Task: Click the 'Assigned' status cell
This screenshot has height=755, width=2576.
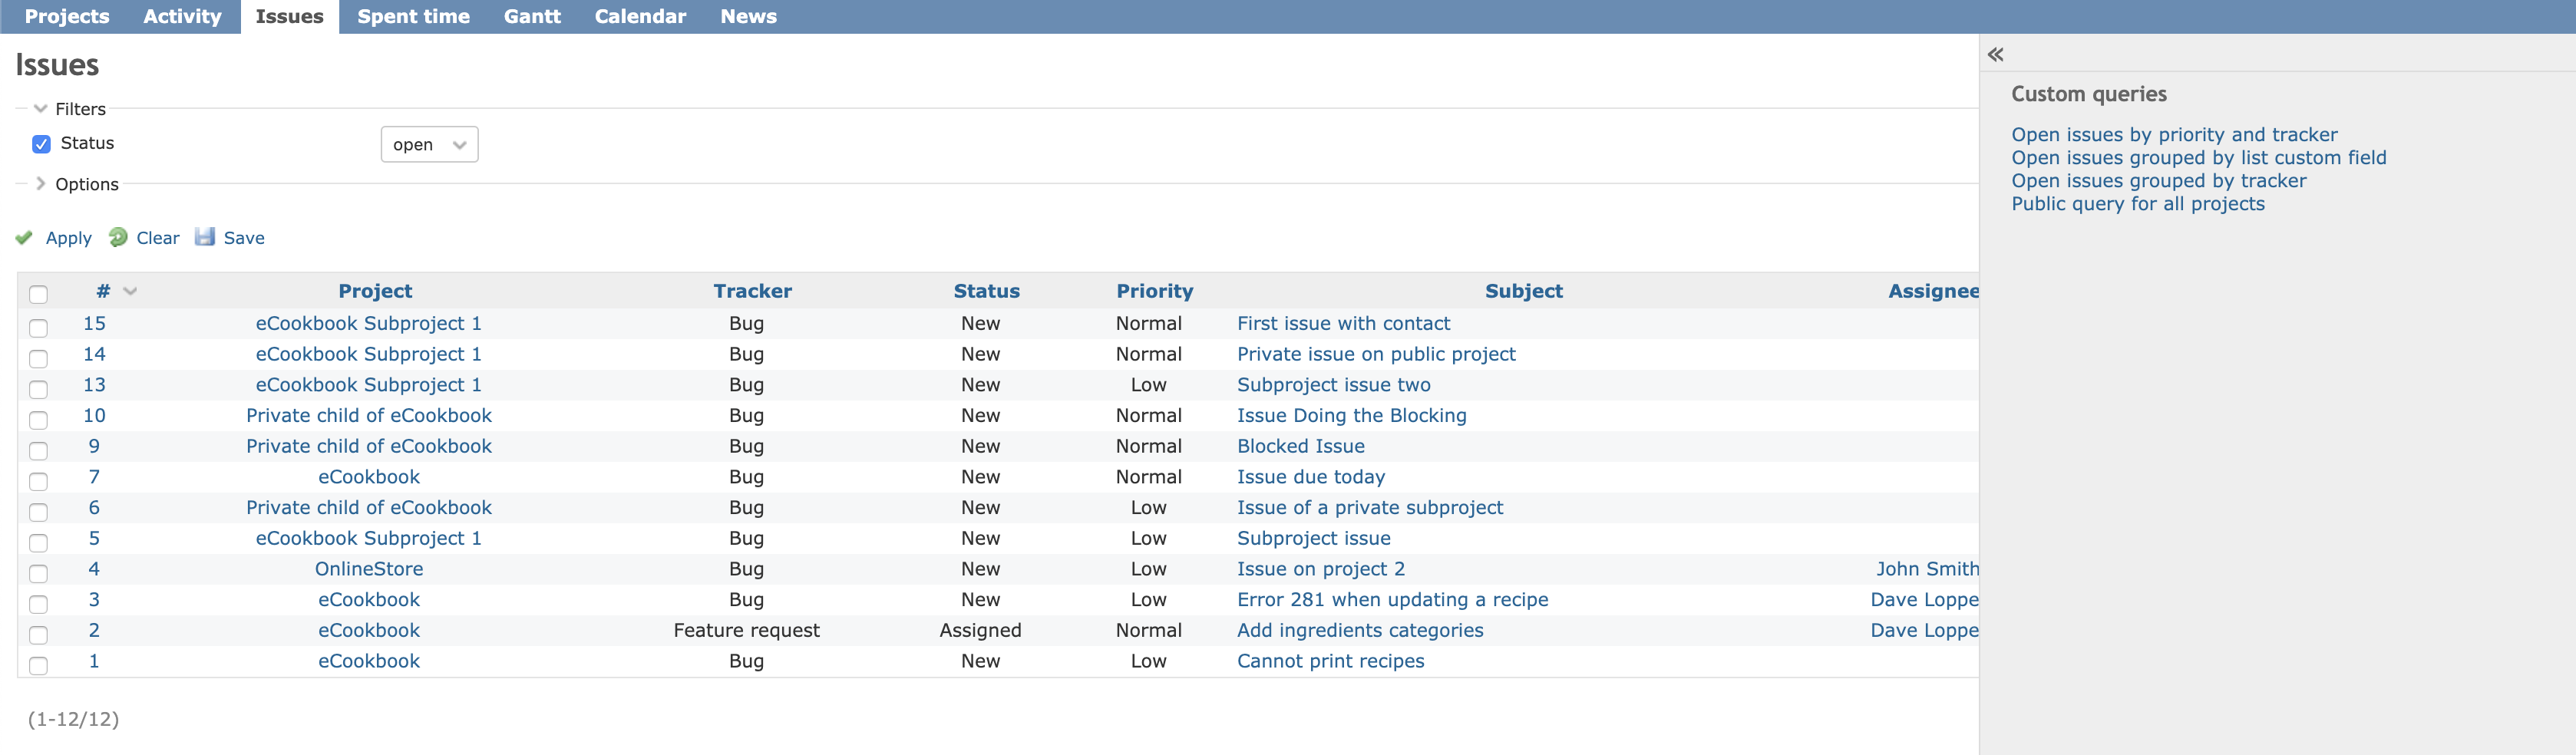Action: (x=980, y=630)
